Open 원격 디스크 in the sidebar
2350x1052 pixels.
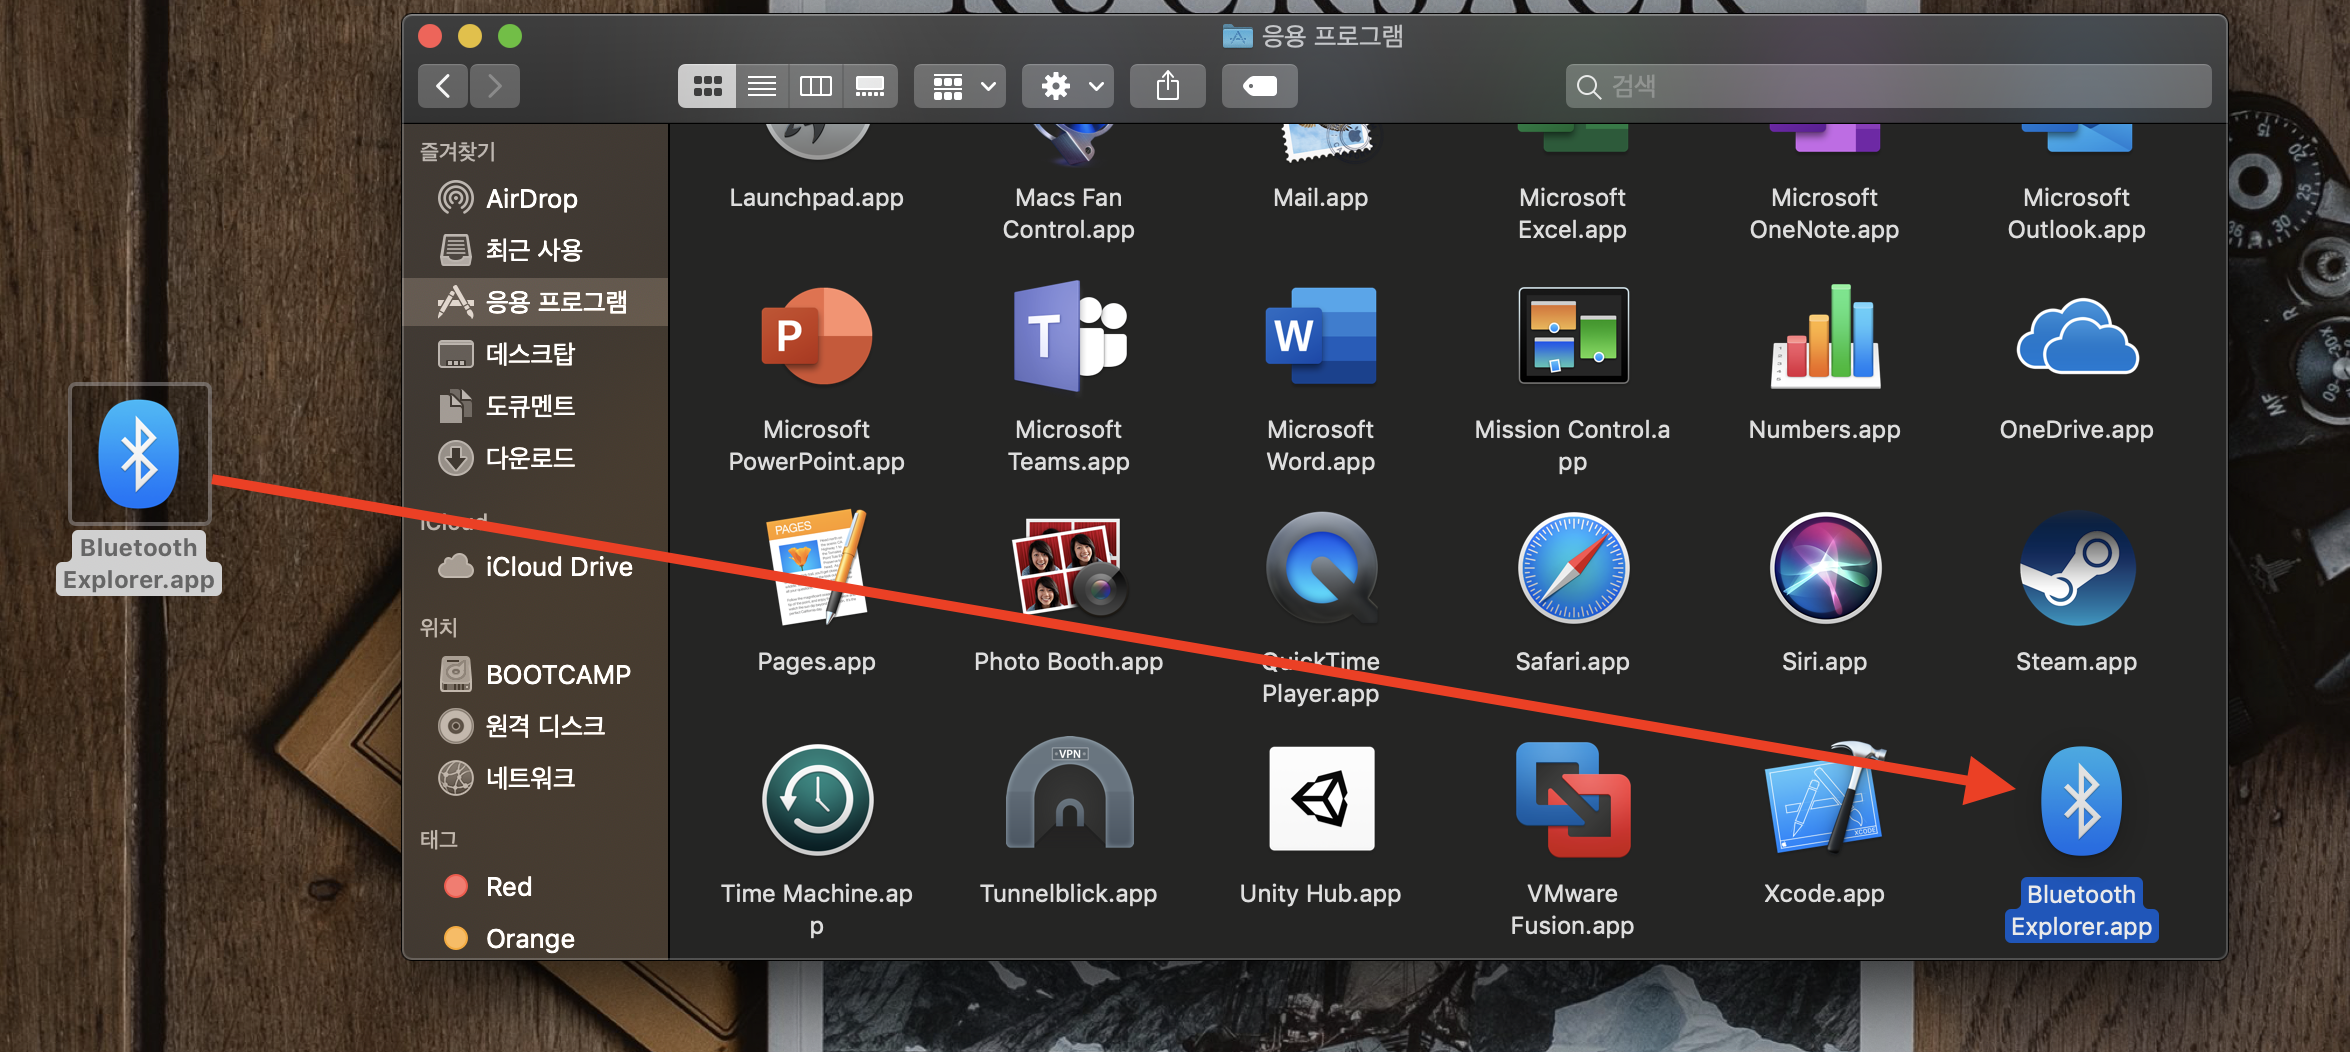[x=535, y=726]
